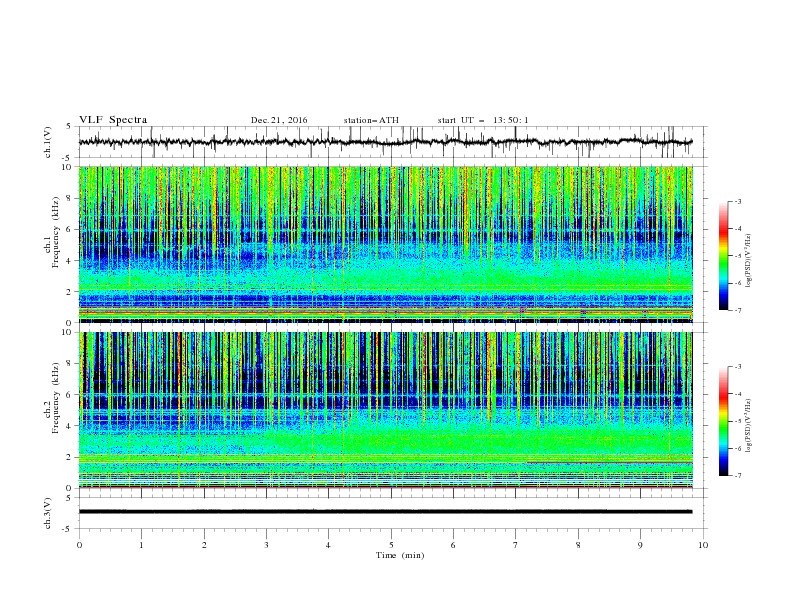Image resolution: width=792 pixels, height=612 pixels.
Task: Click the "VLF Spectra" plot title
Action: coord(113,120)
